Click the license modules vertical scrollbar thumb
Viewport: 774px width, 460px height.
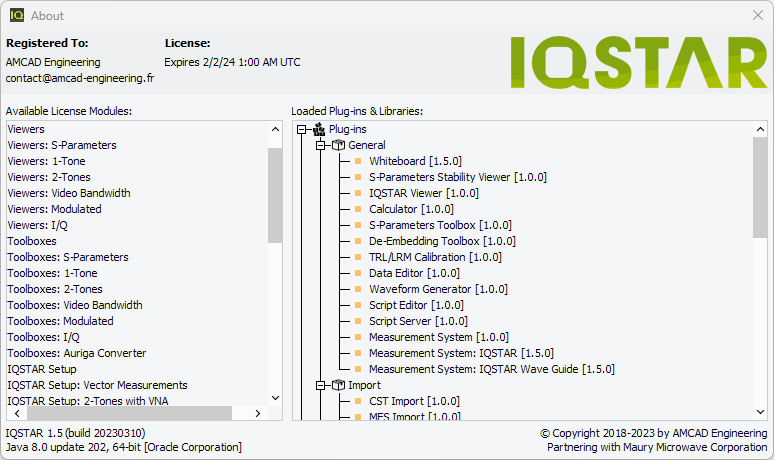pos(275,195)
